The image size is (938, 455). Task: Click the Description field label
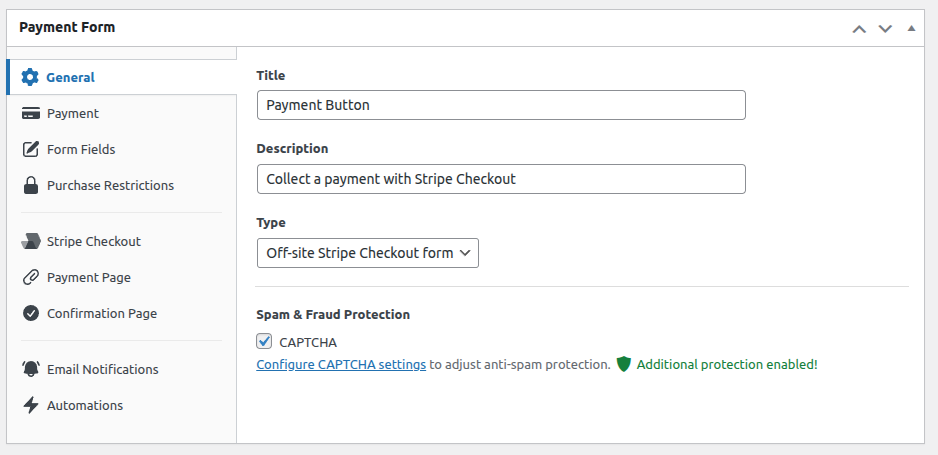click(292, 149)
